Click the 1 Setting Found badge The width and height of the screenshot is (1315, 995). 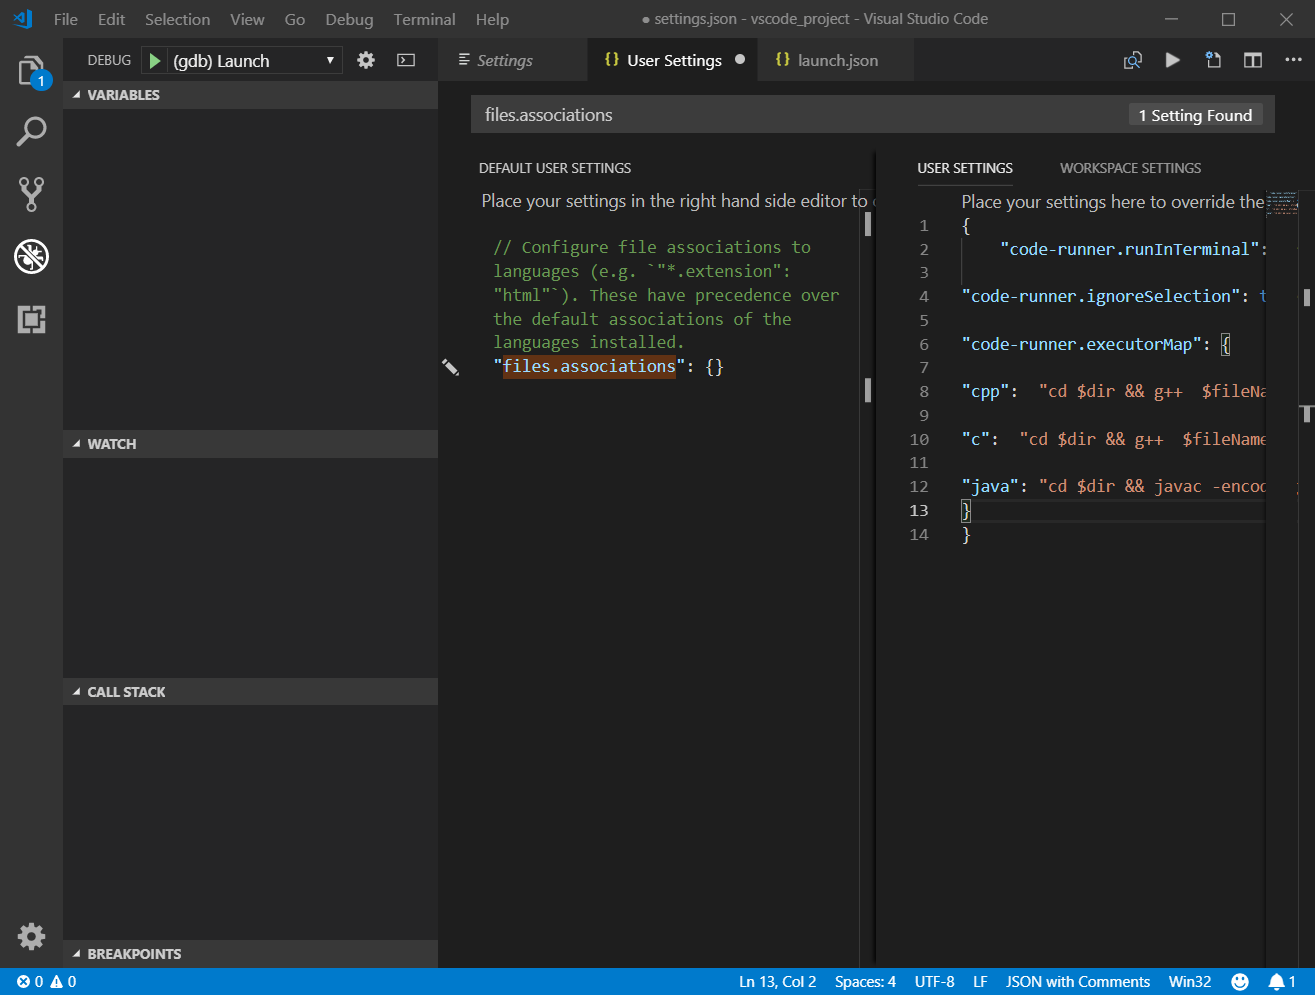[1195, 115]
